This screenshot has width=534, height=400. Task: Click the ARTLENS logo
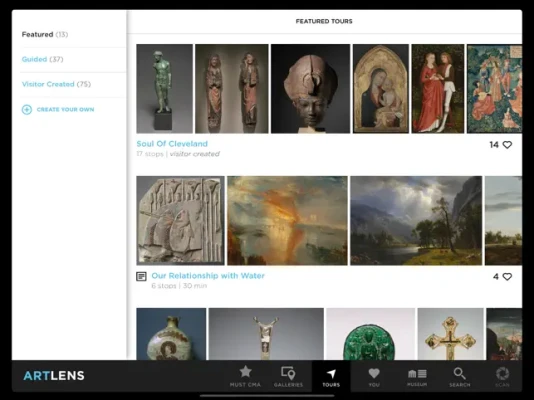tap(54, 375)
